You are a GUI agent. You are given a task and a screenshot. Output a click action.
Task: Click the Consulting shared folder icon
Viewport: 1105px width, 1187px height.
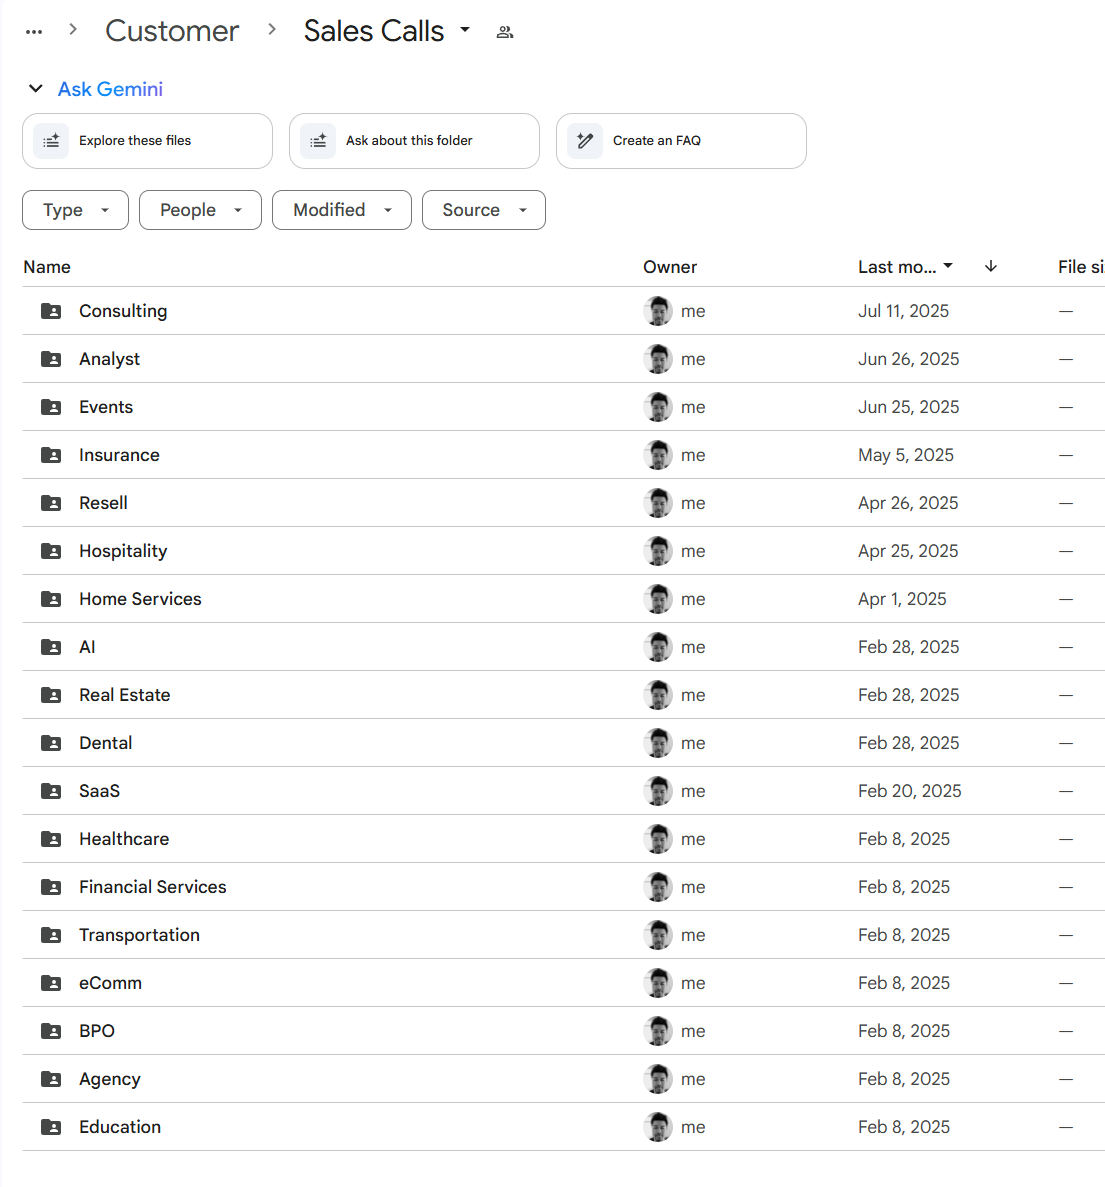coord(51,311)
